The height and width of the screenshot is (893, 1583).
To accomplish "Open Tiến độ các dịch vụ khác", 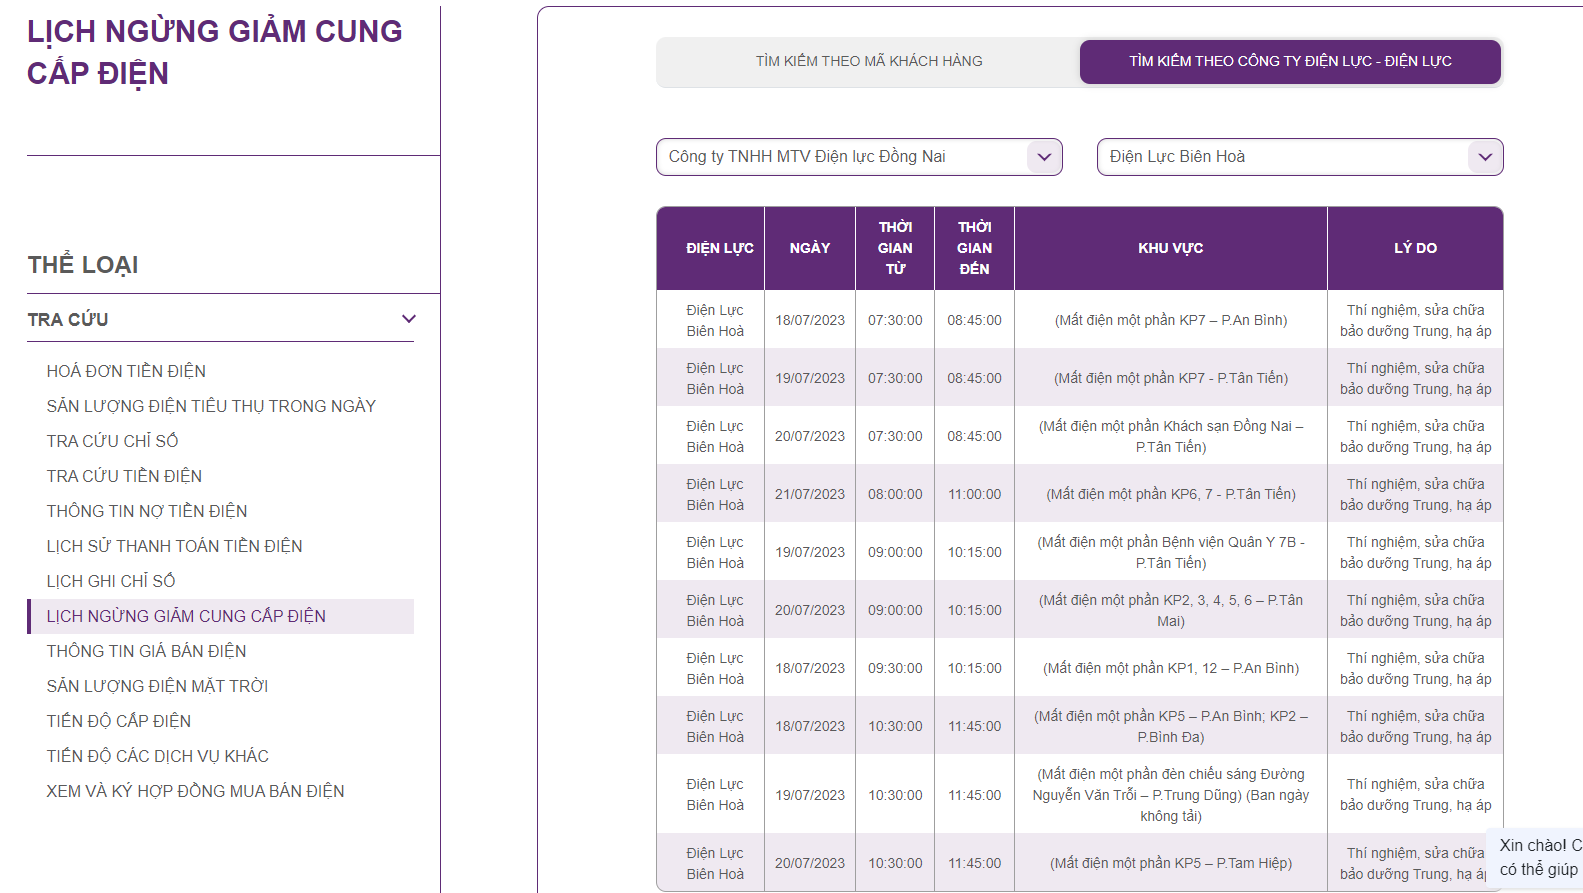I will 157,756.
